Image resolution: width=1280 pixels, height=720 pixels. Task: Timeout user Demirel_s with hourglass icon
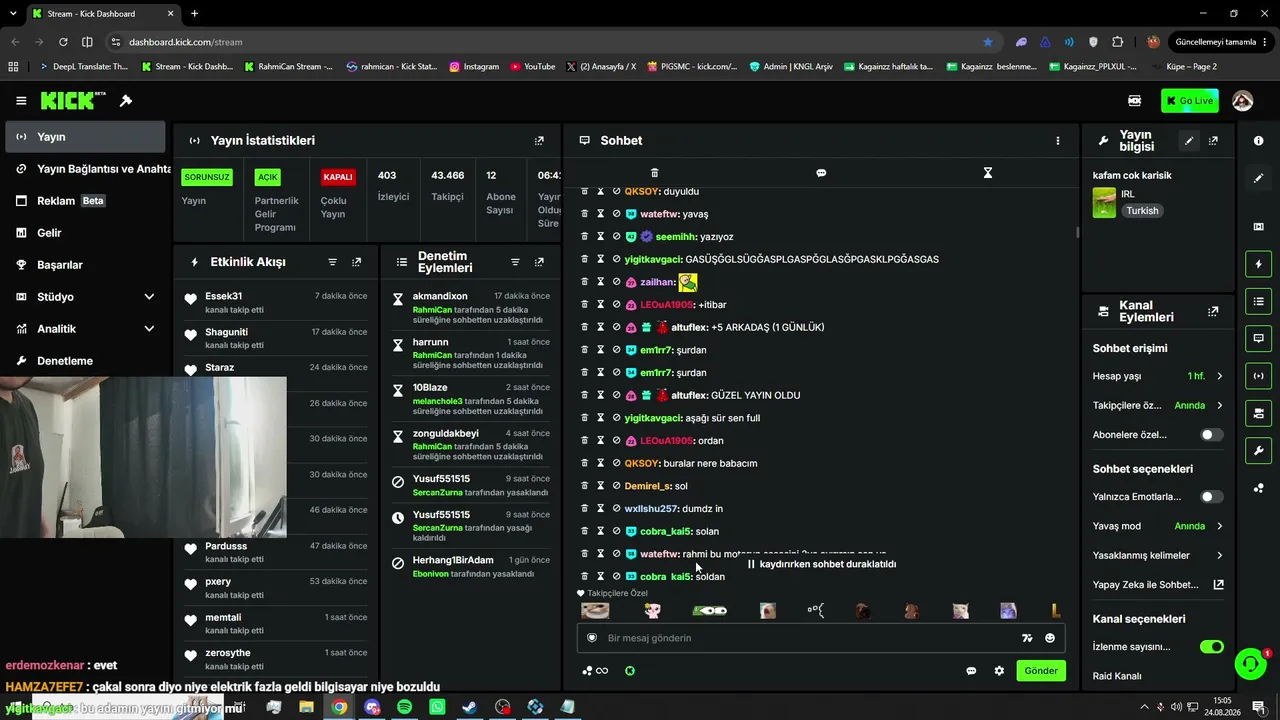pos(600,486)
